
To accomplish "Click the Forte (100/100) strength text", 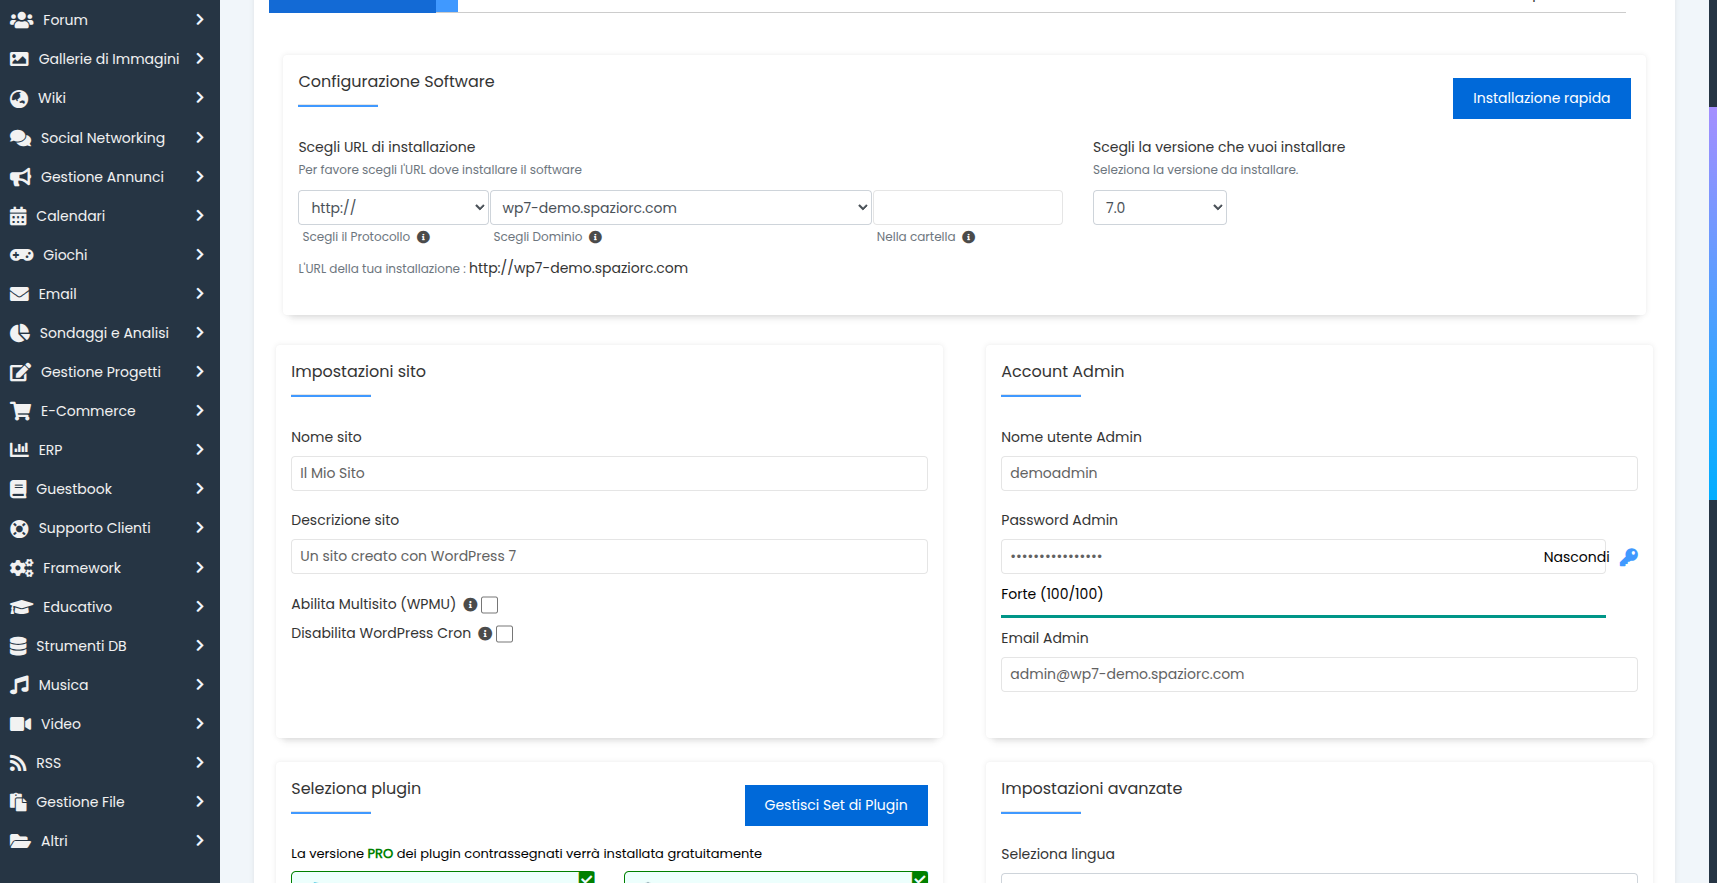I will pos(1052,594).
